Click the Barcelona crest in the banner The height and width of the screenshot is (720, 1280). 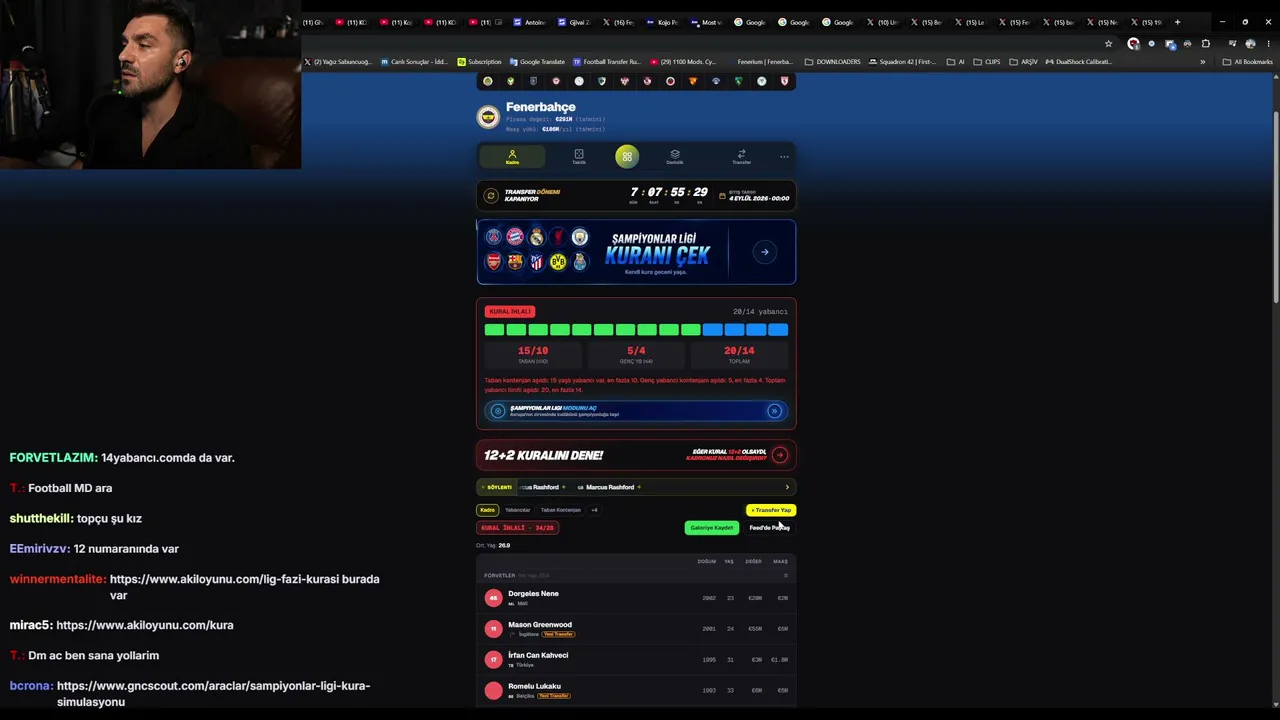pyautogui.click(x=515, y=262)
